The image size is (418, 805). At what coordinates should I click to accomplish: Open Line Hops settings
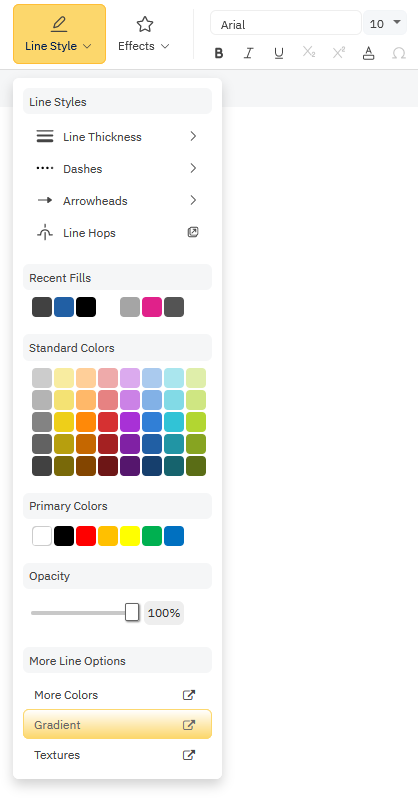coord(117,233)
